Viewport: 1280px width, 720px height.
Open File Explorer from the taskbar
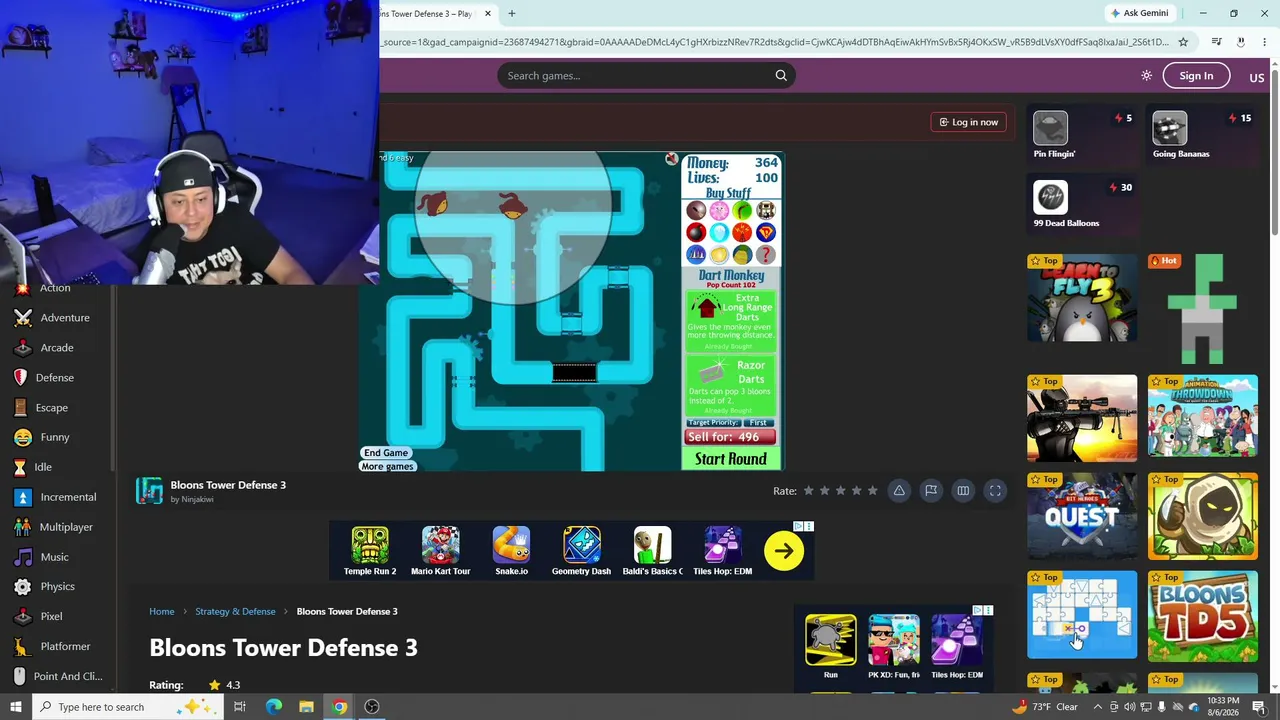click(x=307, y=707)
